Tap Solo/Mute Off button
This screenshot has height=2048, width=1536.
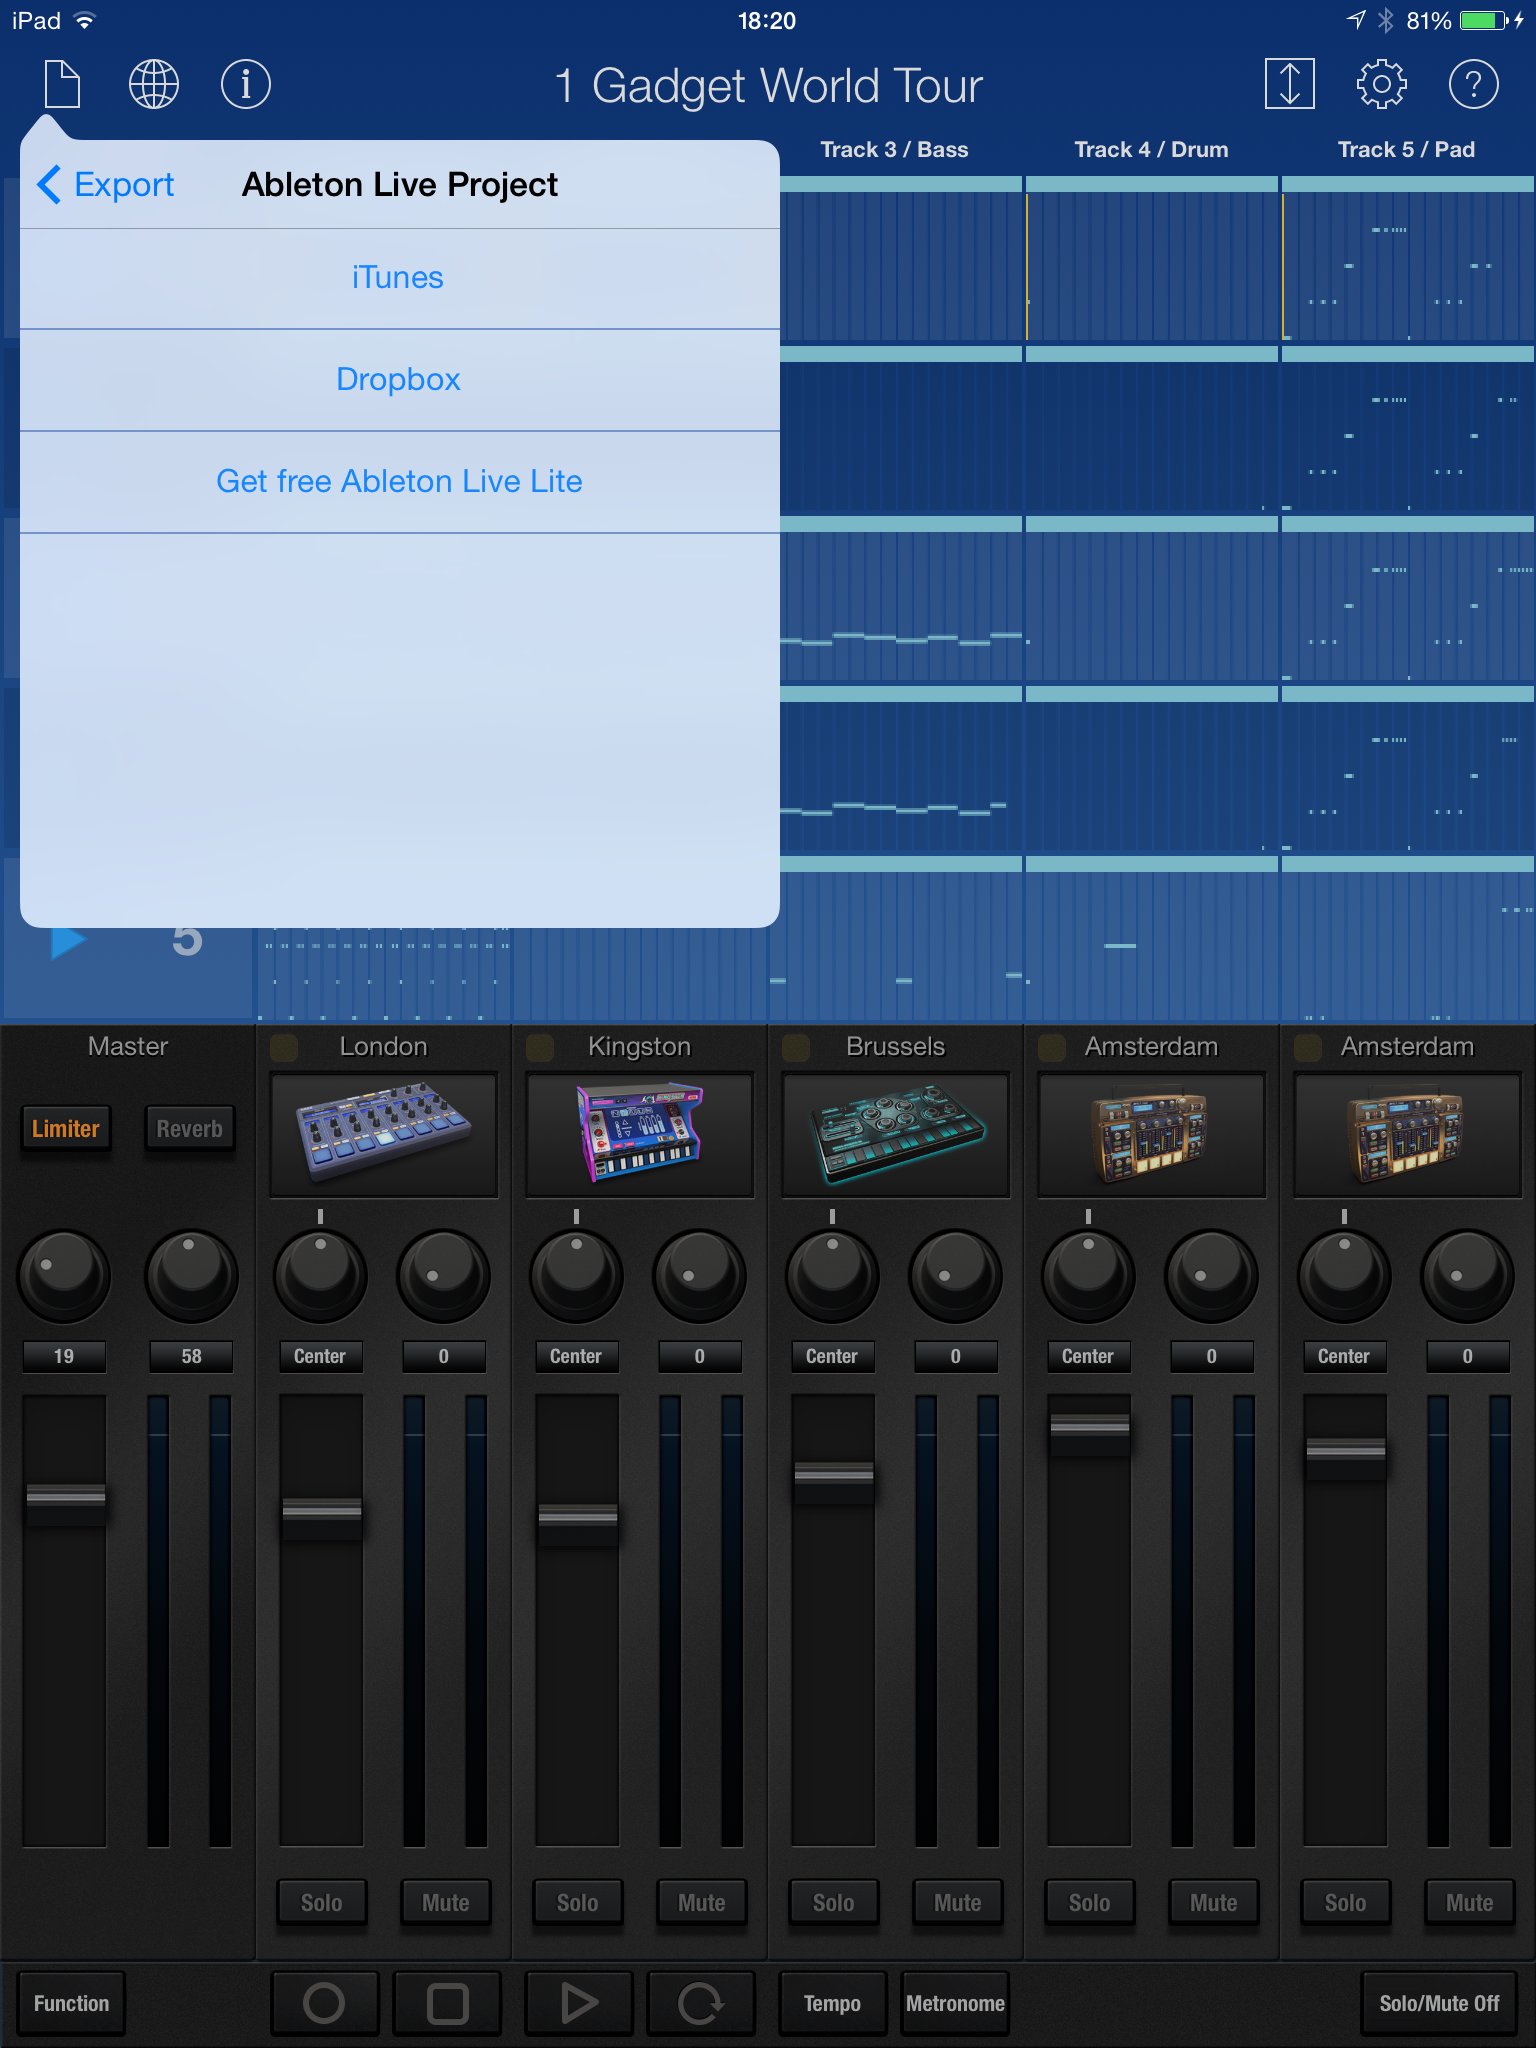pyautogui.click(x=1439, y=2003)
